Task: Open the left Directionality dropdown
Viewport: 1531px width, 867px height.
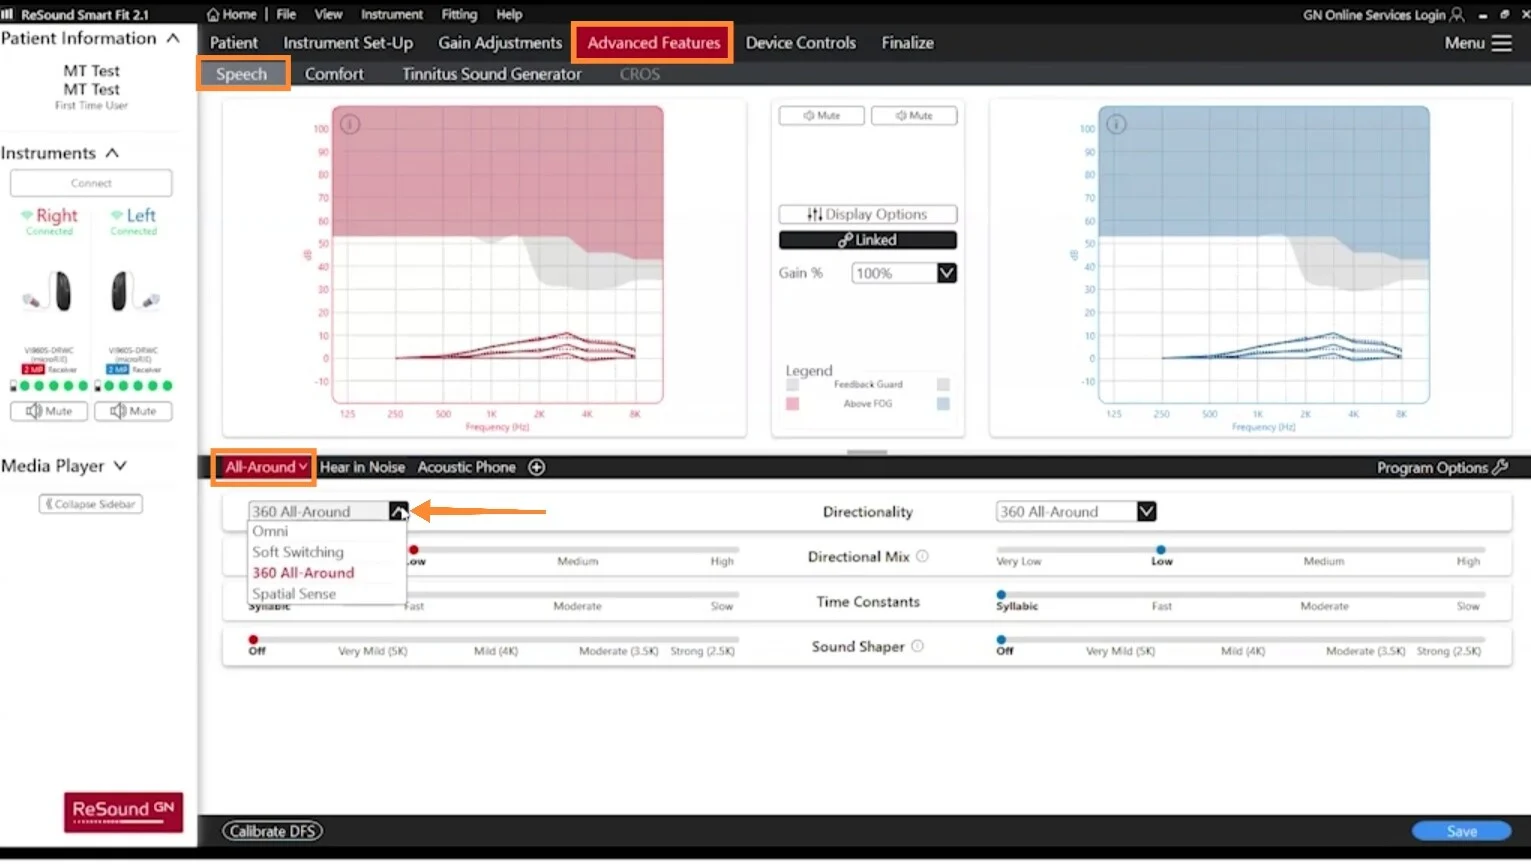Action: click(1146, 511)
